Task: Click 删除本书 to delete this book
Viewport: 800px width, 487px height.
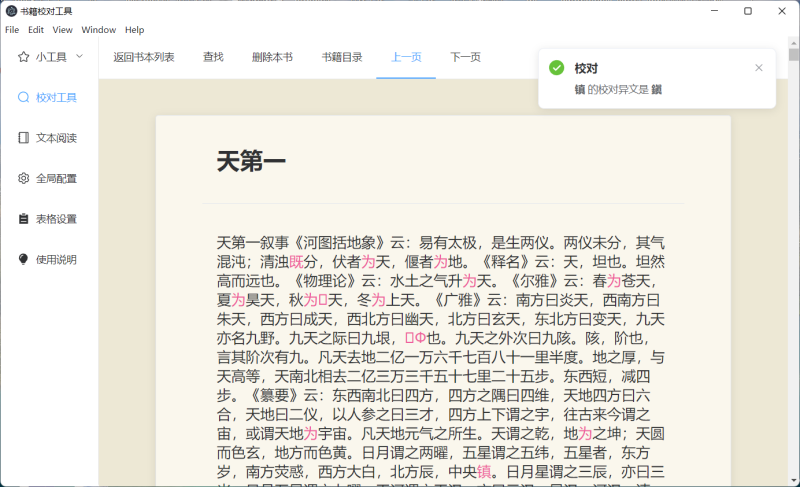Action: [272, 57]
